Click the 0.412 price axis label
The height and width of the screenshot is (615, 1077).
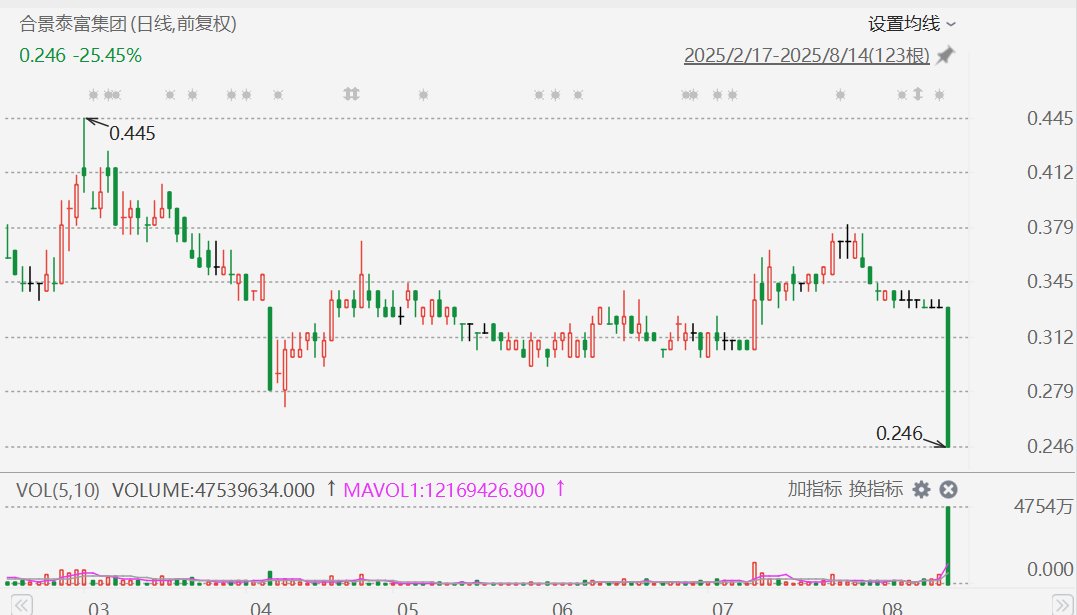(x=1050, y=172)
